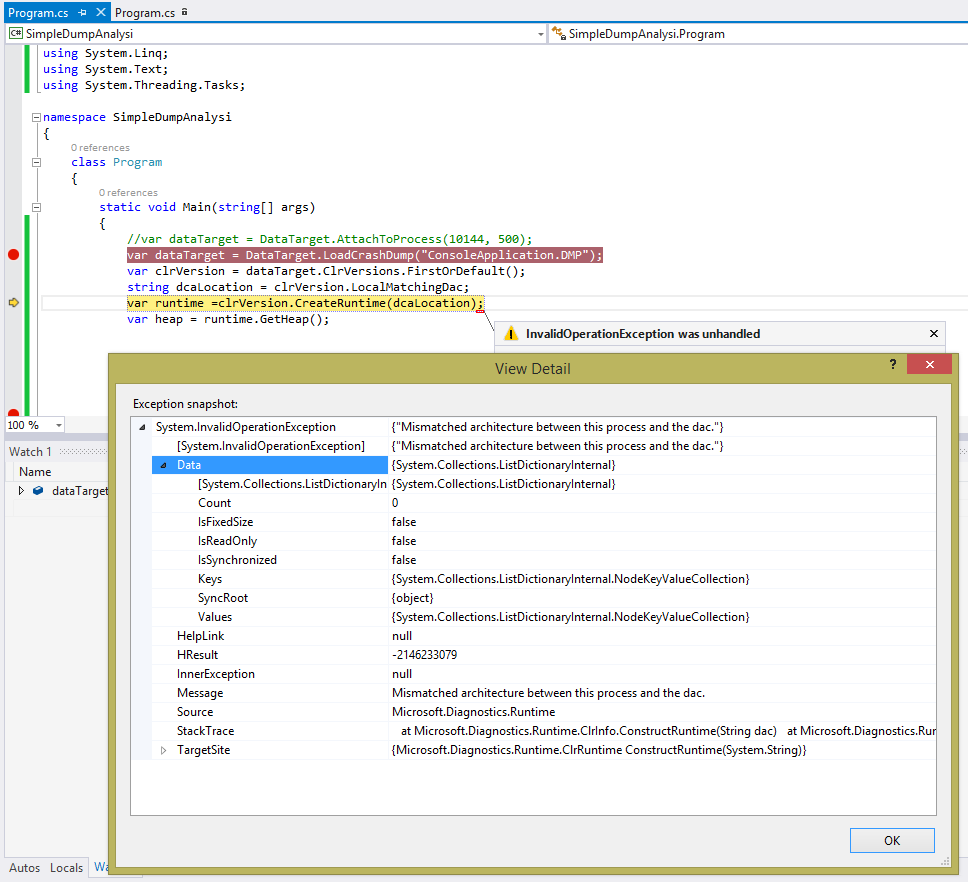
Task: Open the Locals tab
Action: pos(66,868)
